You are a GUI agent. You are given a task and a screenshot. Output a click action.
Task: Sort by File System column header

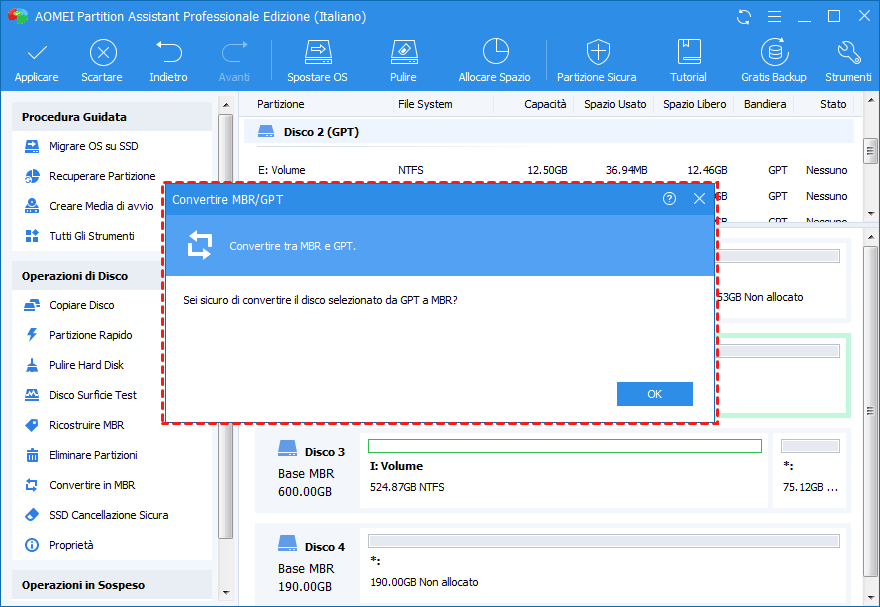click(x=425, y=104)
